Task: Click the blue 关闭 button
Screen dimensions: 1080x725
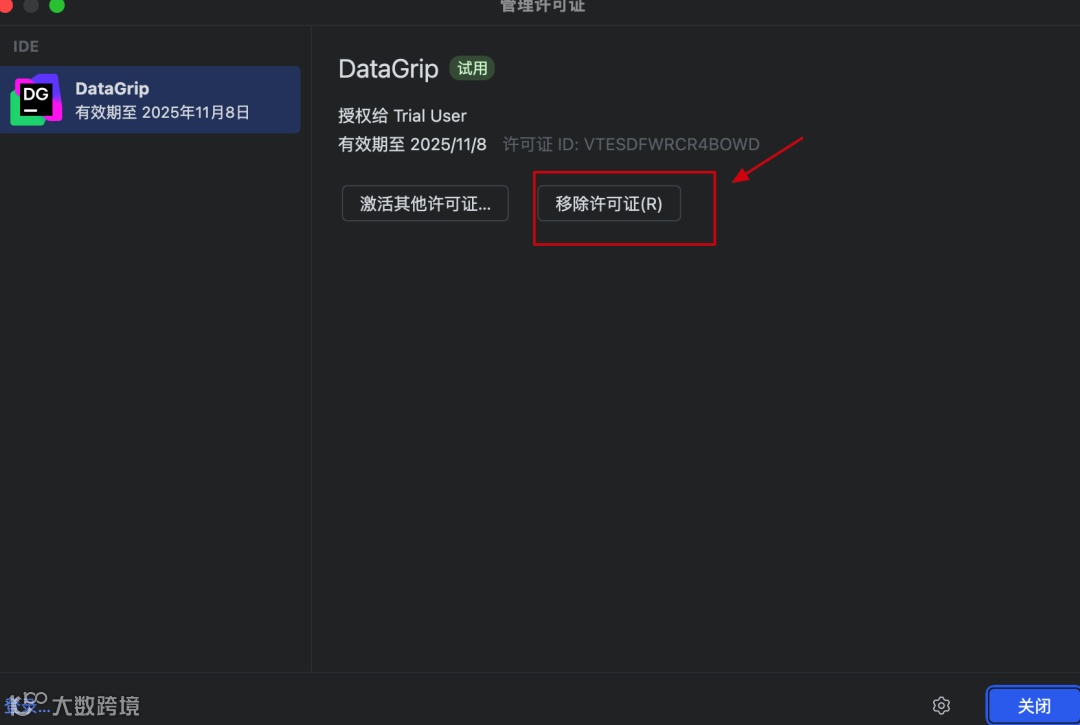Action: [1034, 706]
